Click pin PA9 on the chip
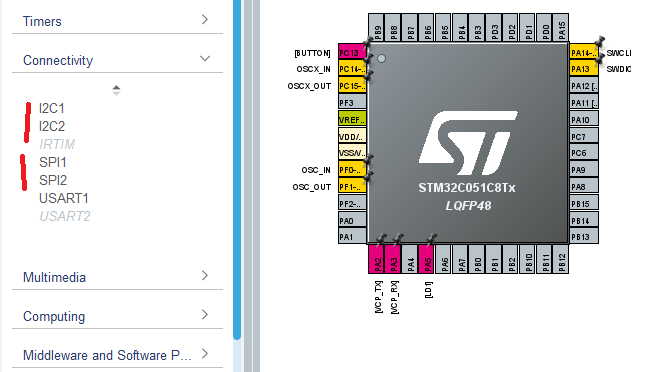 [584, 170]
